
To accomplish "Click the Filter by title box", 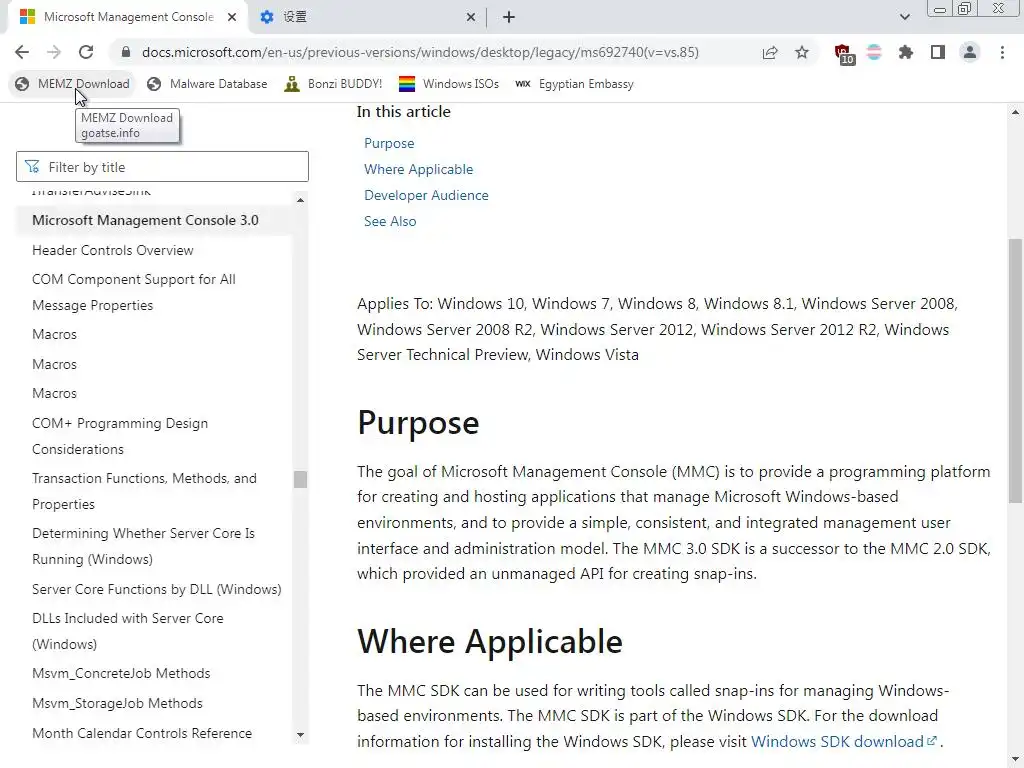I will point(162,167).
